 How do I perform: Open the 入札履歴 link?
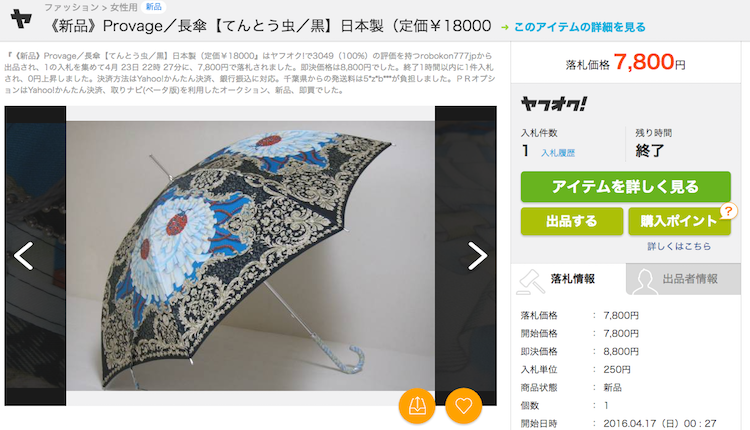[x=558, y=153]
